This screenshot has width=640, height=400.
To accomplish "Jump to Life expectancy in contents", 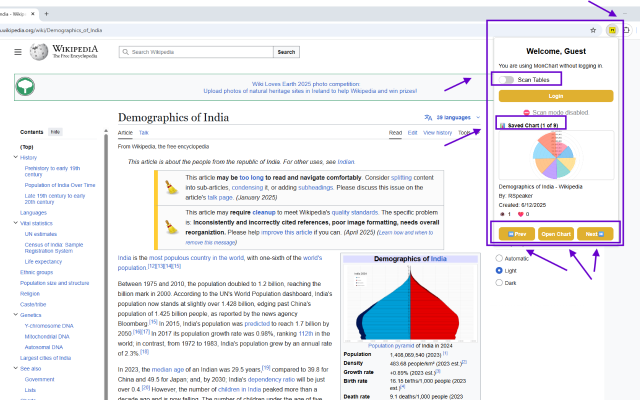I will click(43, 262).
